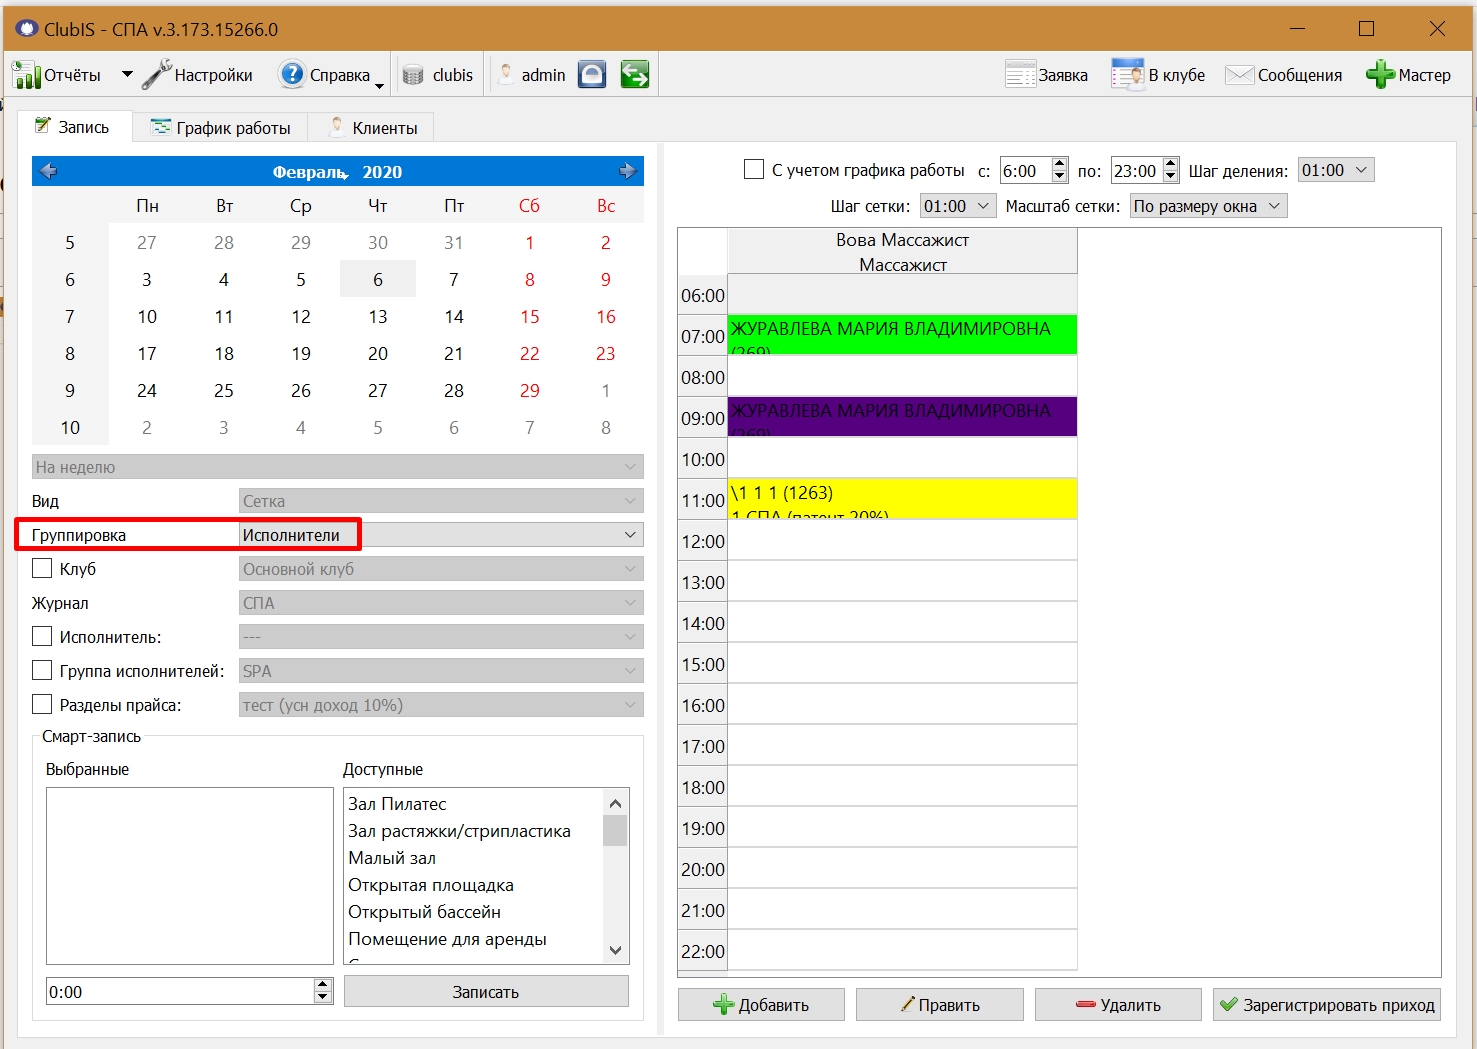Click the Записать button
The height and width of the screenshot is (1049, 1477).
point(486,992)
